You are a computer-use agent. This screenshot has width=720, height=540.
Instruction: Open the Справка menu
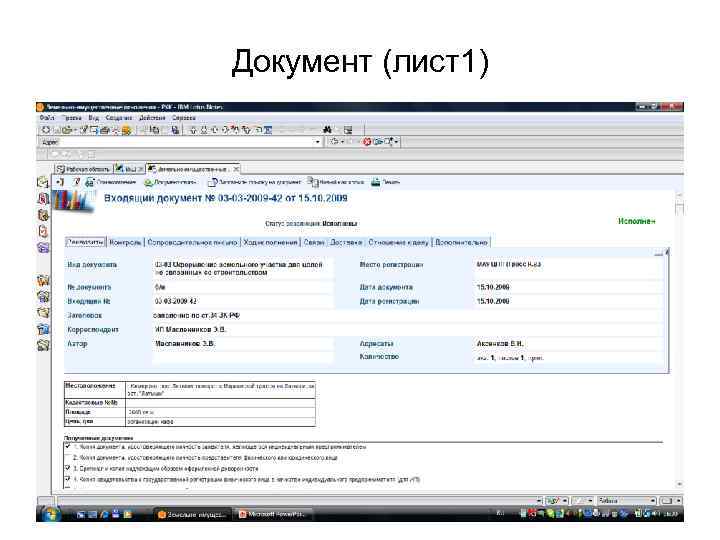pyautogui.click(x=184, y=118)
